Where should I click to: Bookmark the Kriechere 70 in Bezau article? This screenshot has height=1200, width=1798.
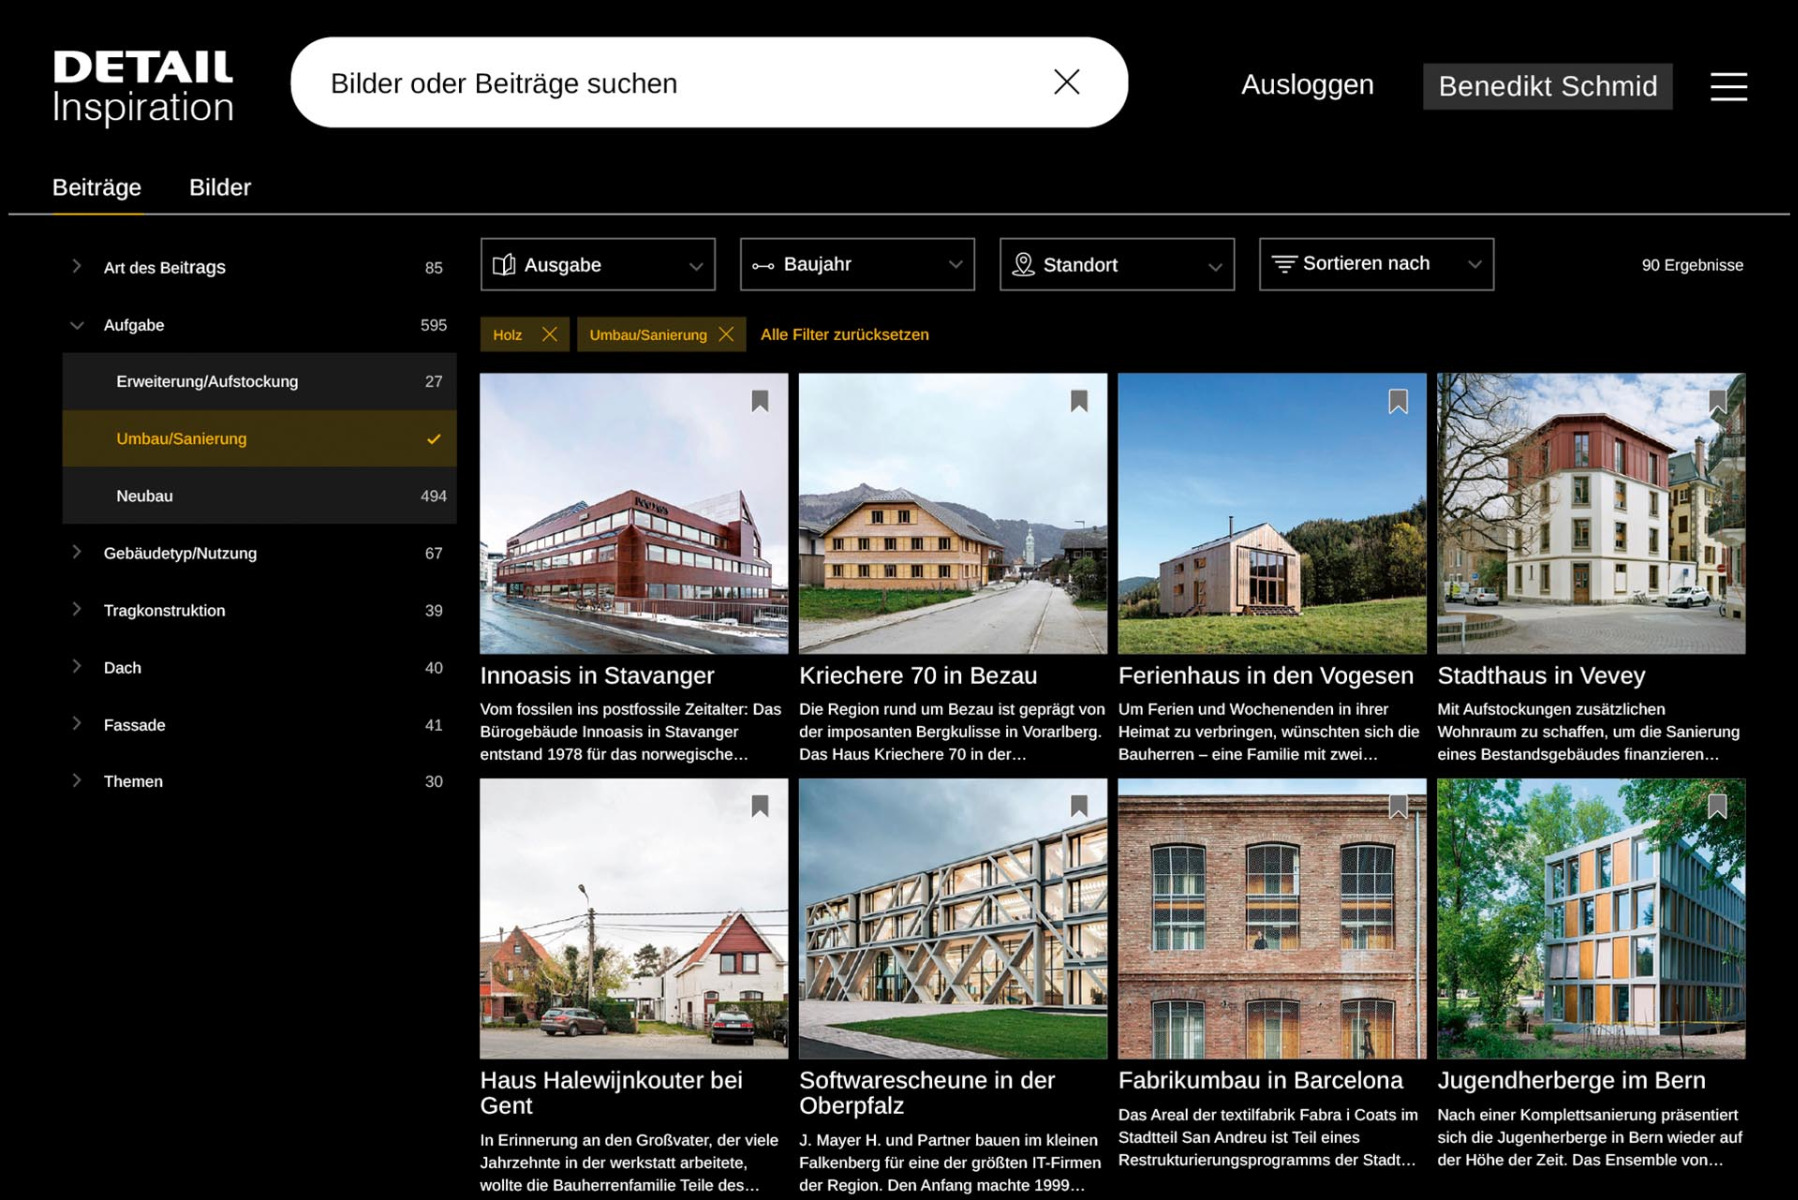click(1079, 401)
